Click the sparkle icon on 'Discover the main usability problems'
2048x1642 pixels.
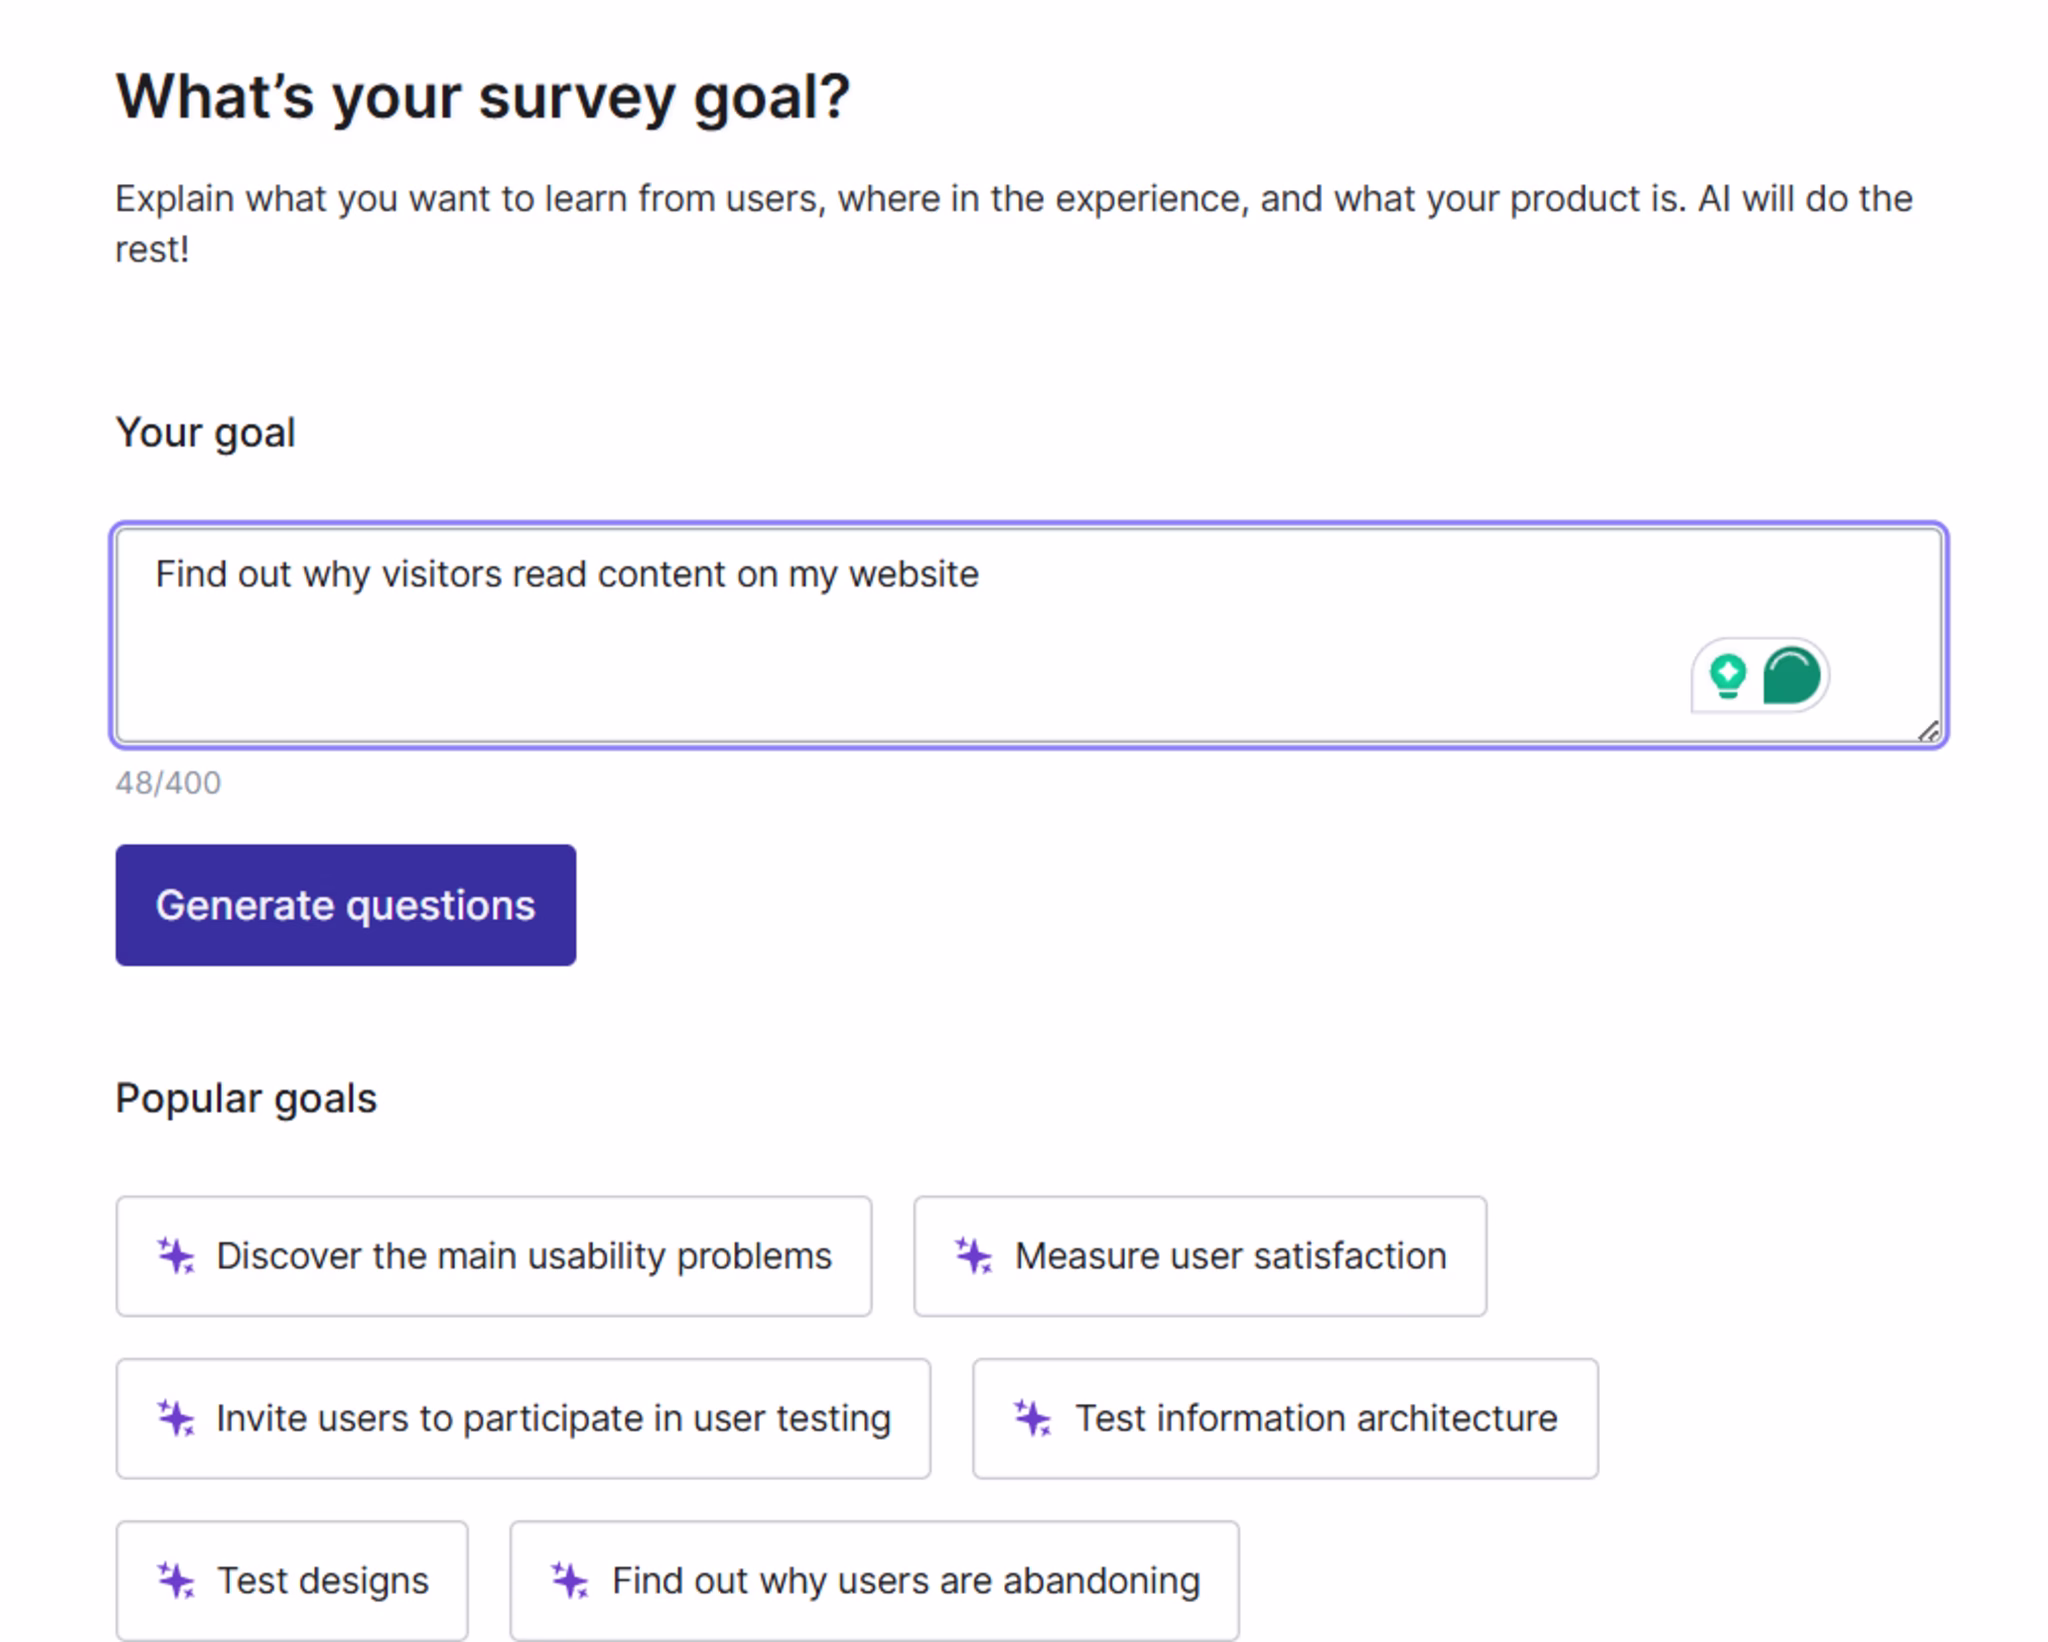click(x=175, y=1255)
